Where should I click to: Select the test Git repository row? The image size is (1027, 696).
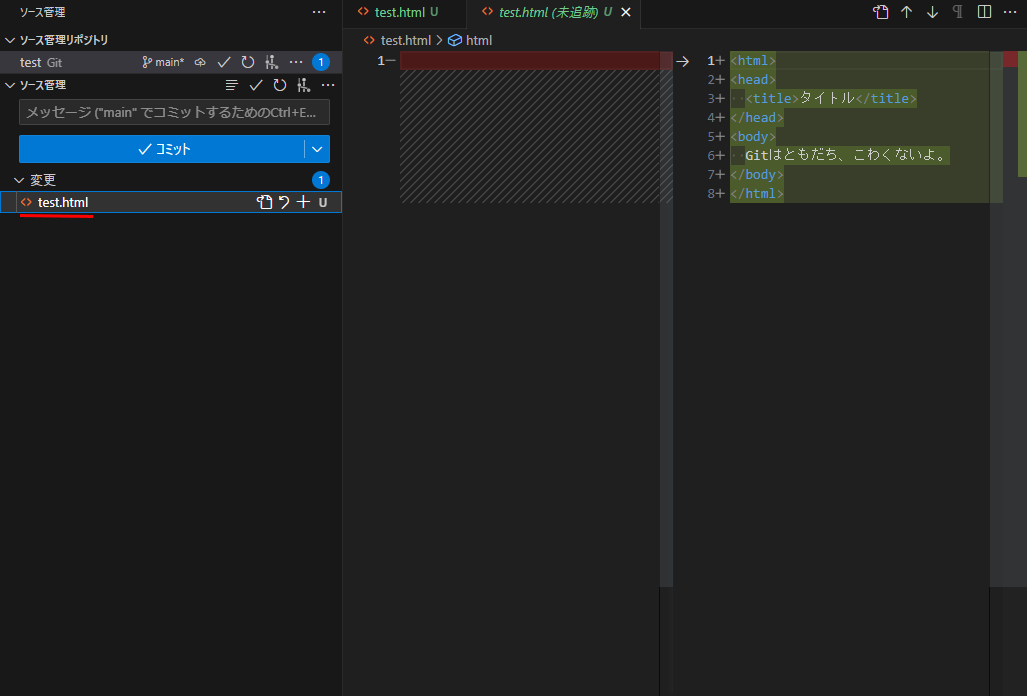[x=171, y=62]
